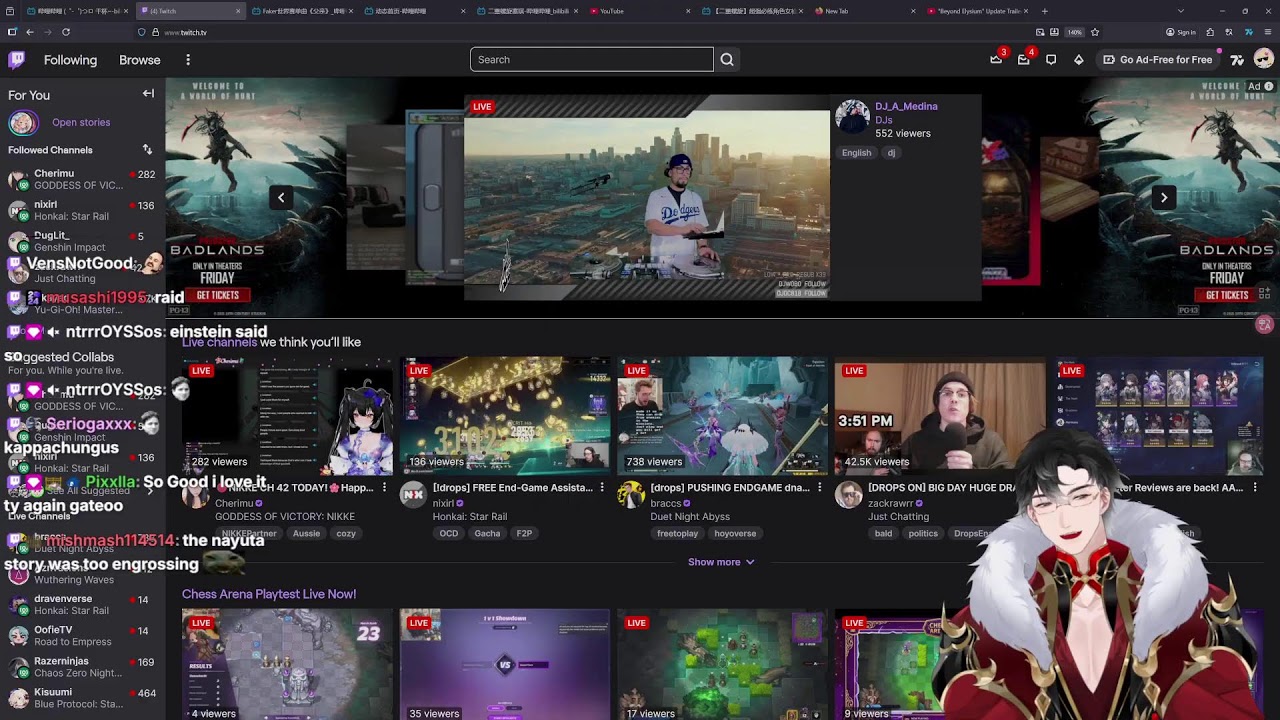Click the browser reload button

[x=66, y=32]
